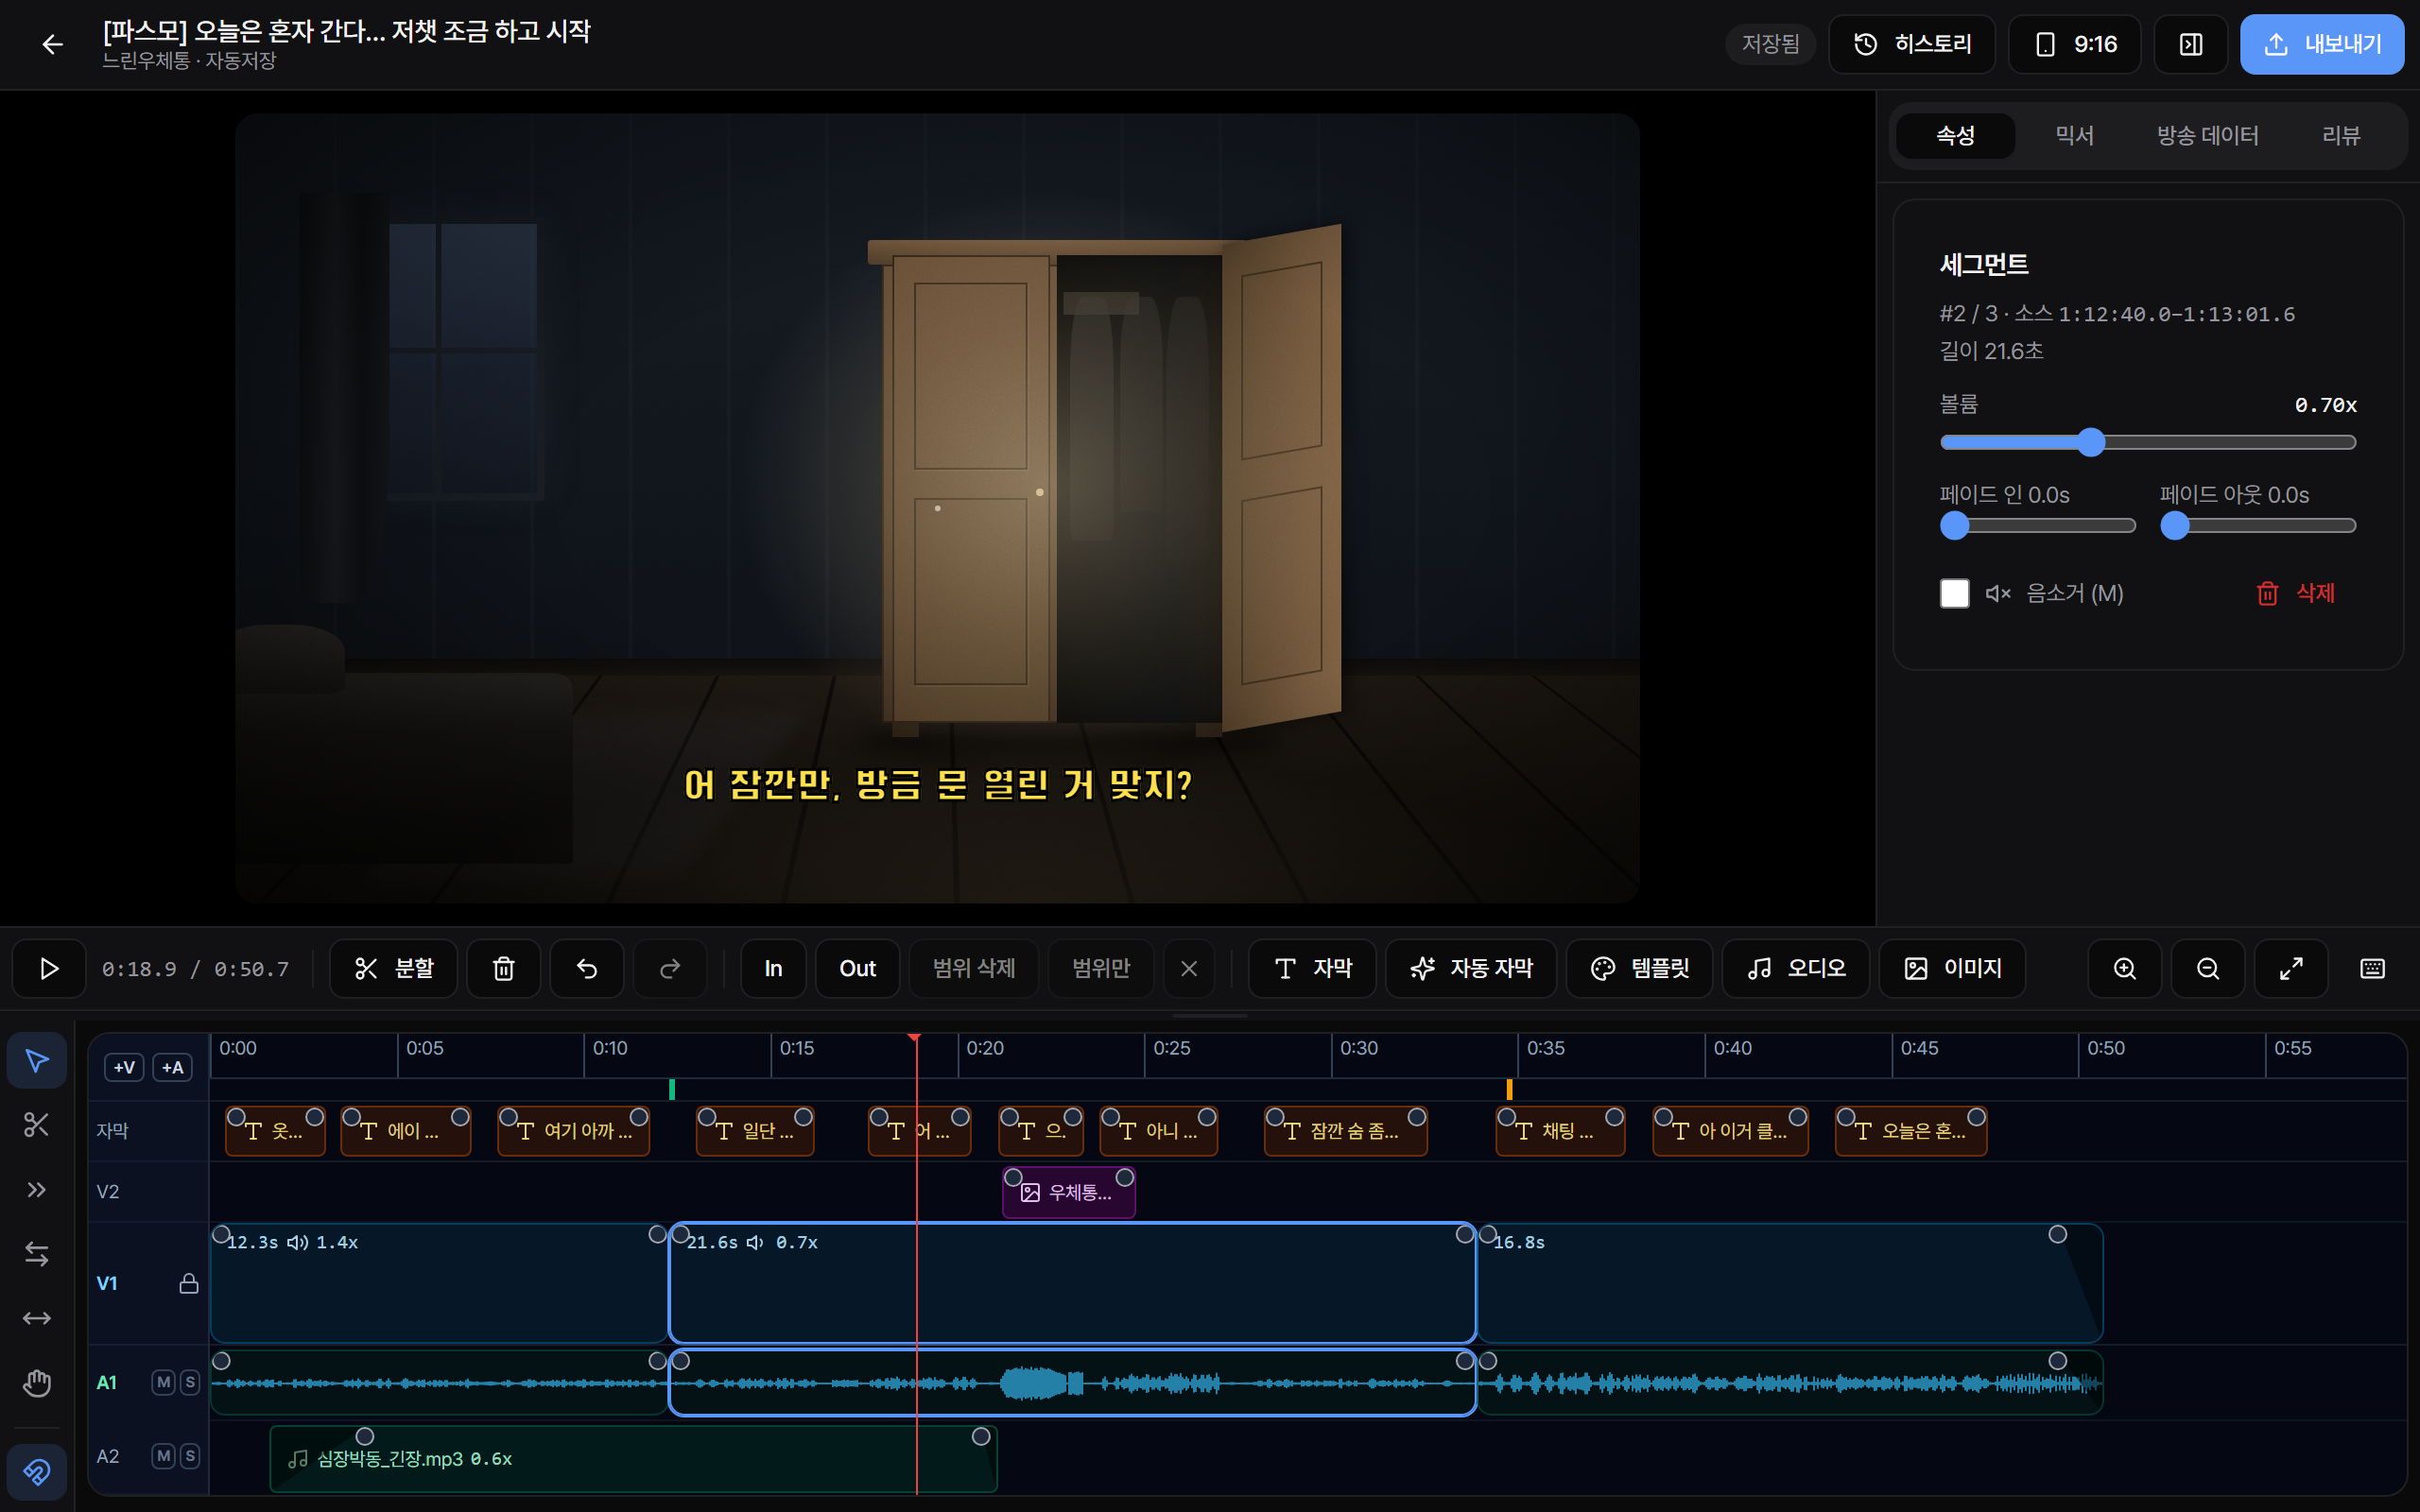Go back using the arrow icon

[x=52, y=44]
